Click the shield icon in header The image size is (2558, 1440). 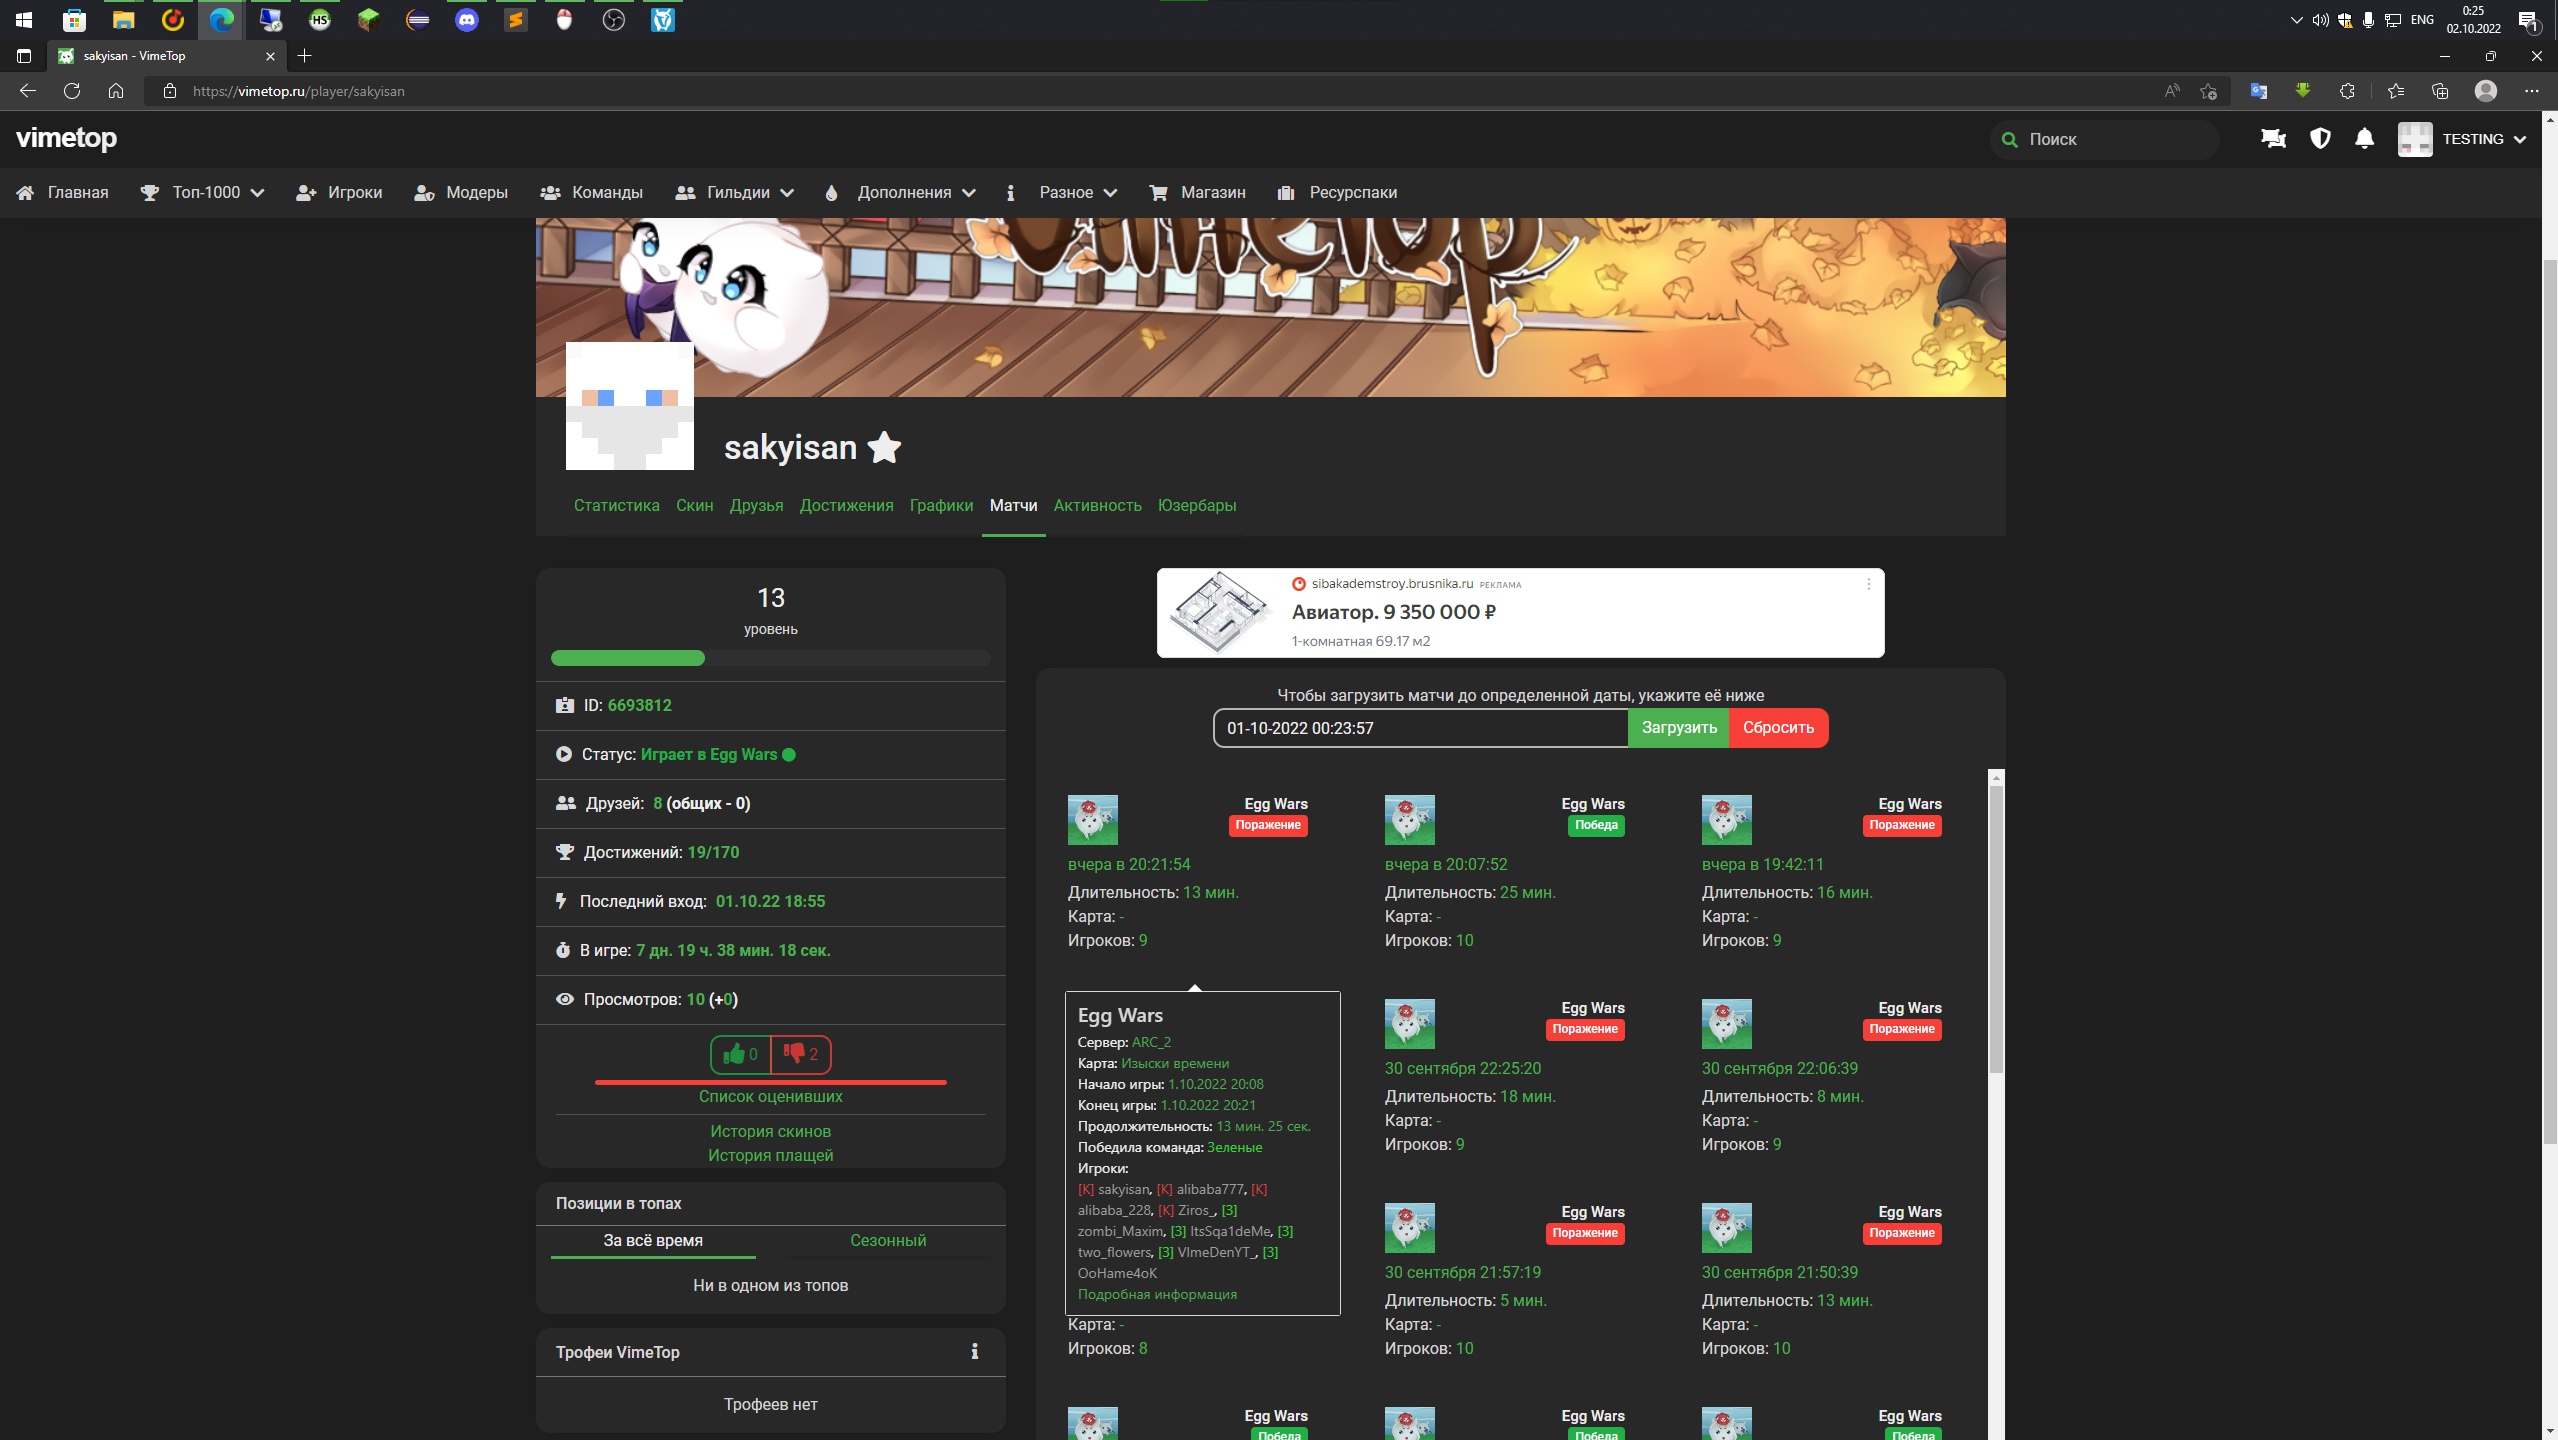[2320, 139]
